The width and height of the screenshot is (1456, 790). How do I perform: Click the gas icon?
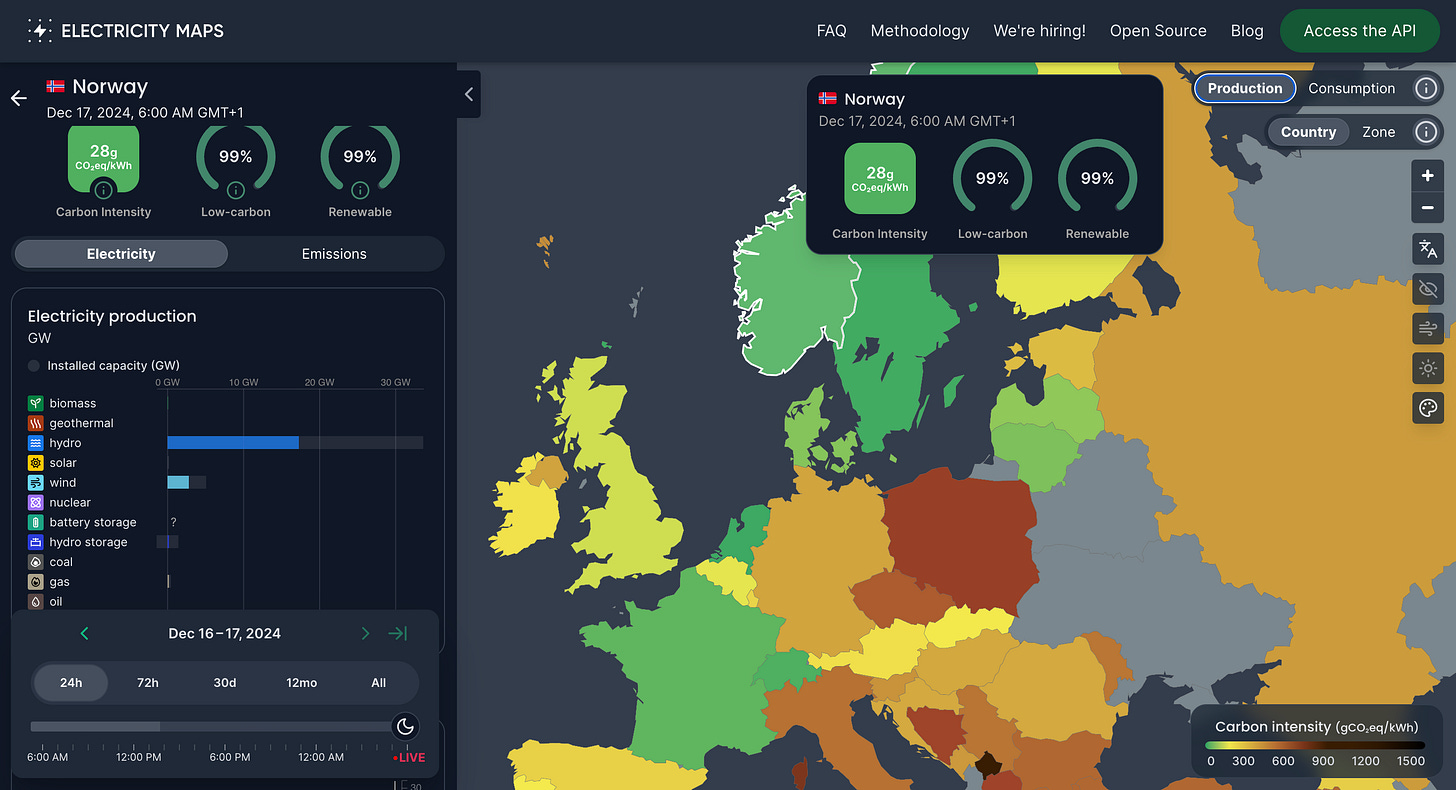click(36, 582)
